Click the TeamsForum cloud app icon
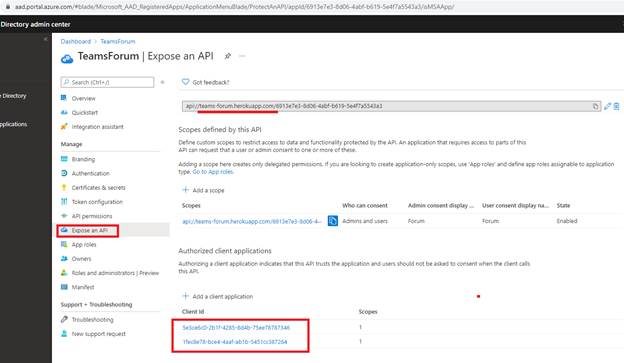This screenshot has width=624, height=363. coord(67,59)
